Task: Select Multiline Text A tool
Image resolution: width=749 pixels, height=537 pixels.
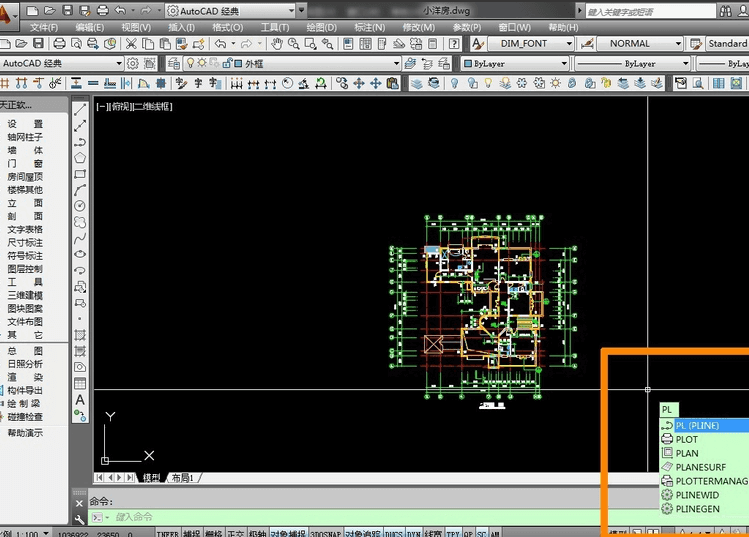Action: point(80,399)
